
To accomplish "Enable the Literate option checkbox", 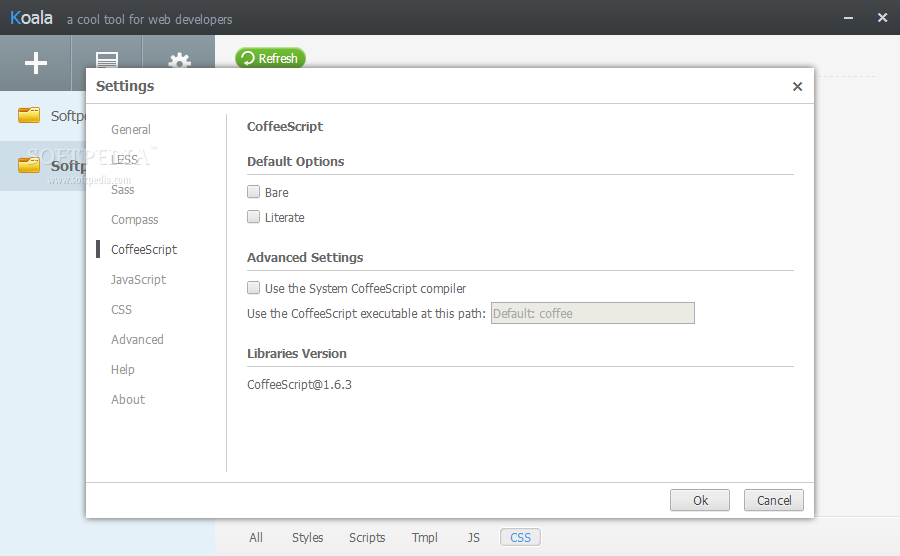I will pyautogui.click(x=253, y=217).
